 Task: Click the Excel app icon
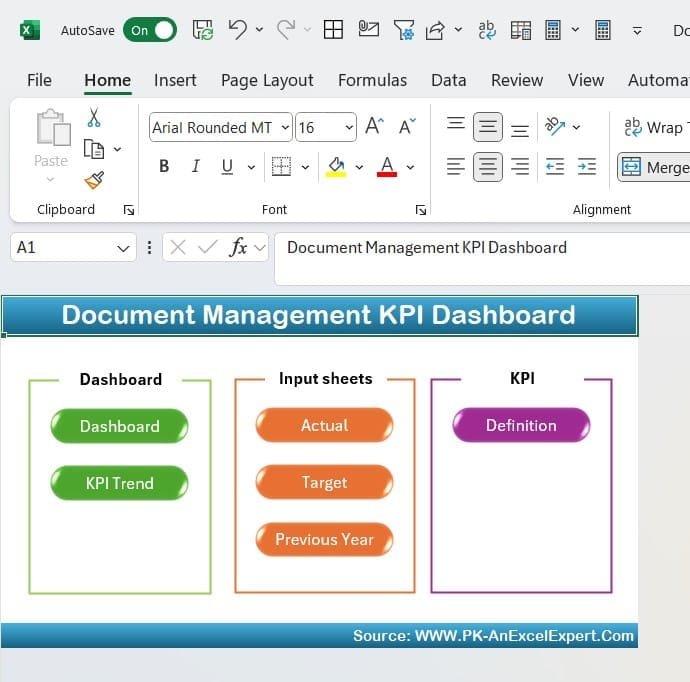(29, 30)
